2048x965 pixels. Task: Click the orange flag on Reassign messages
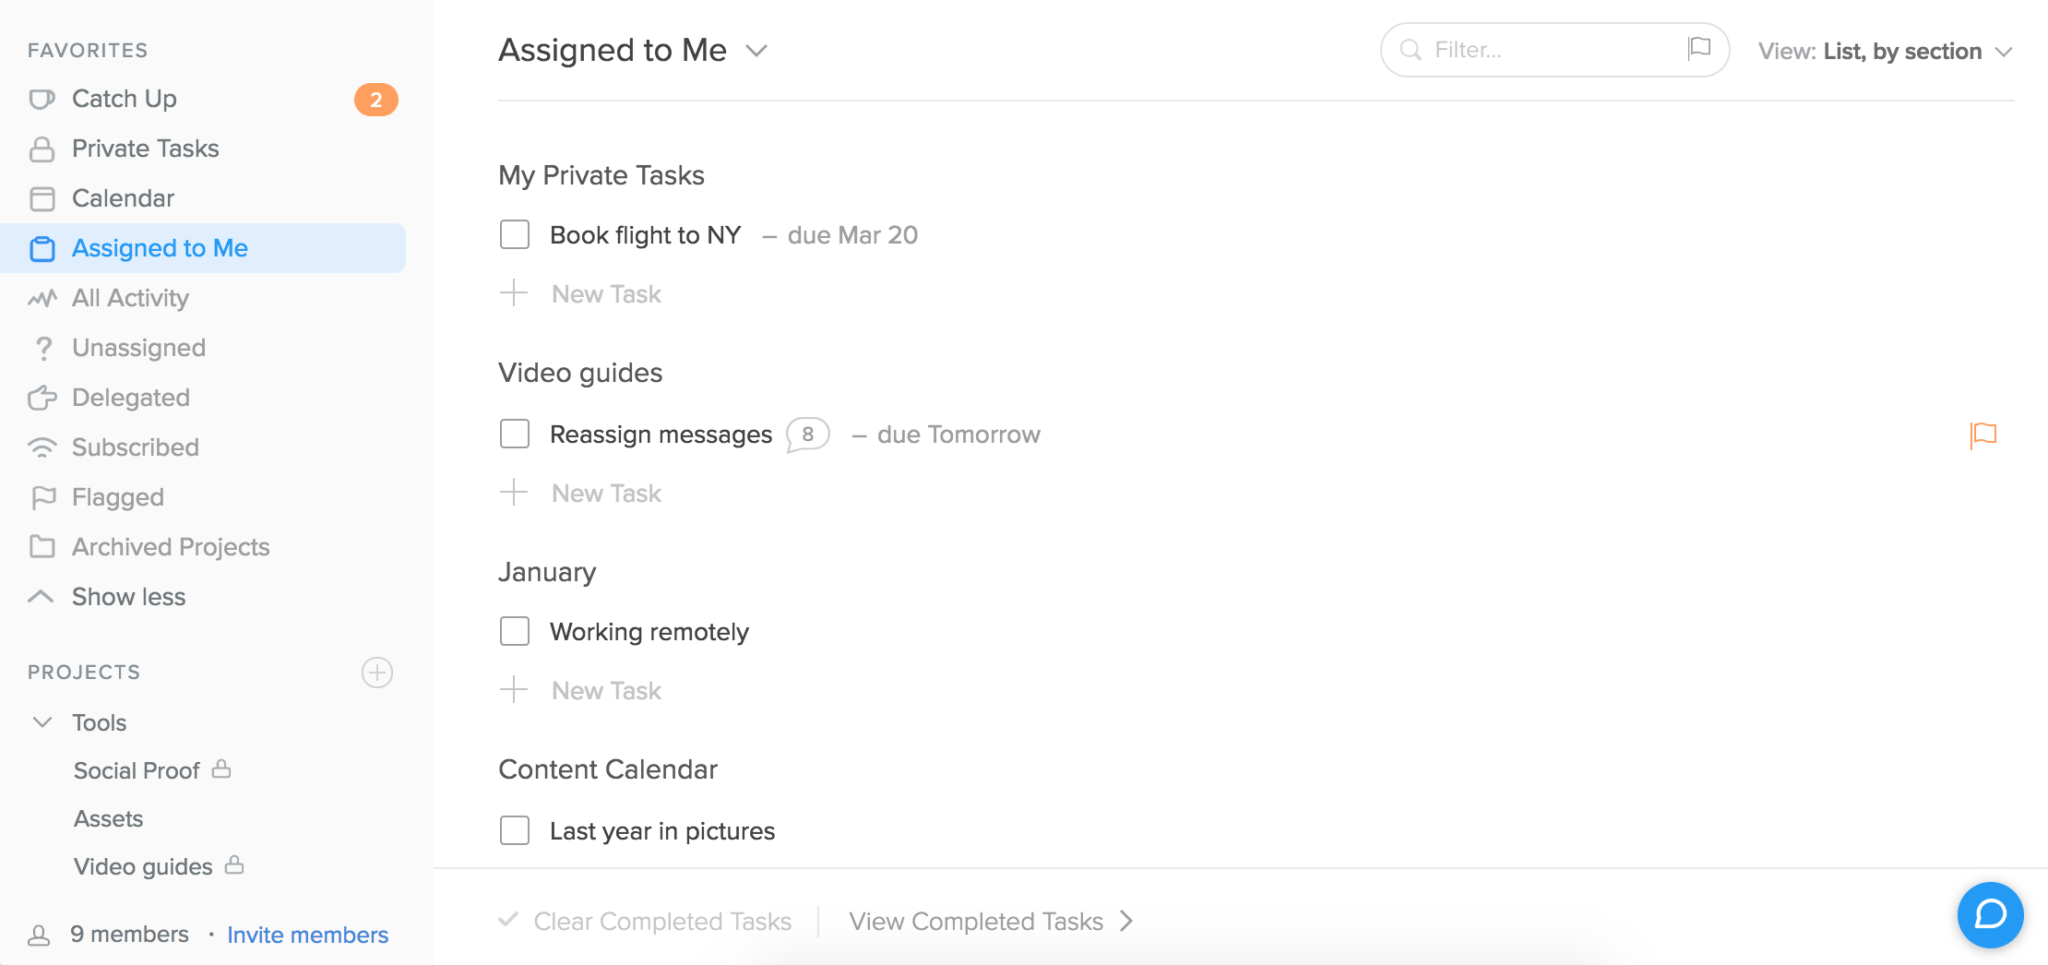click(1983, 435)
